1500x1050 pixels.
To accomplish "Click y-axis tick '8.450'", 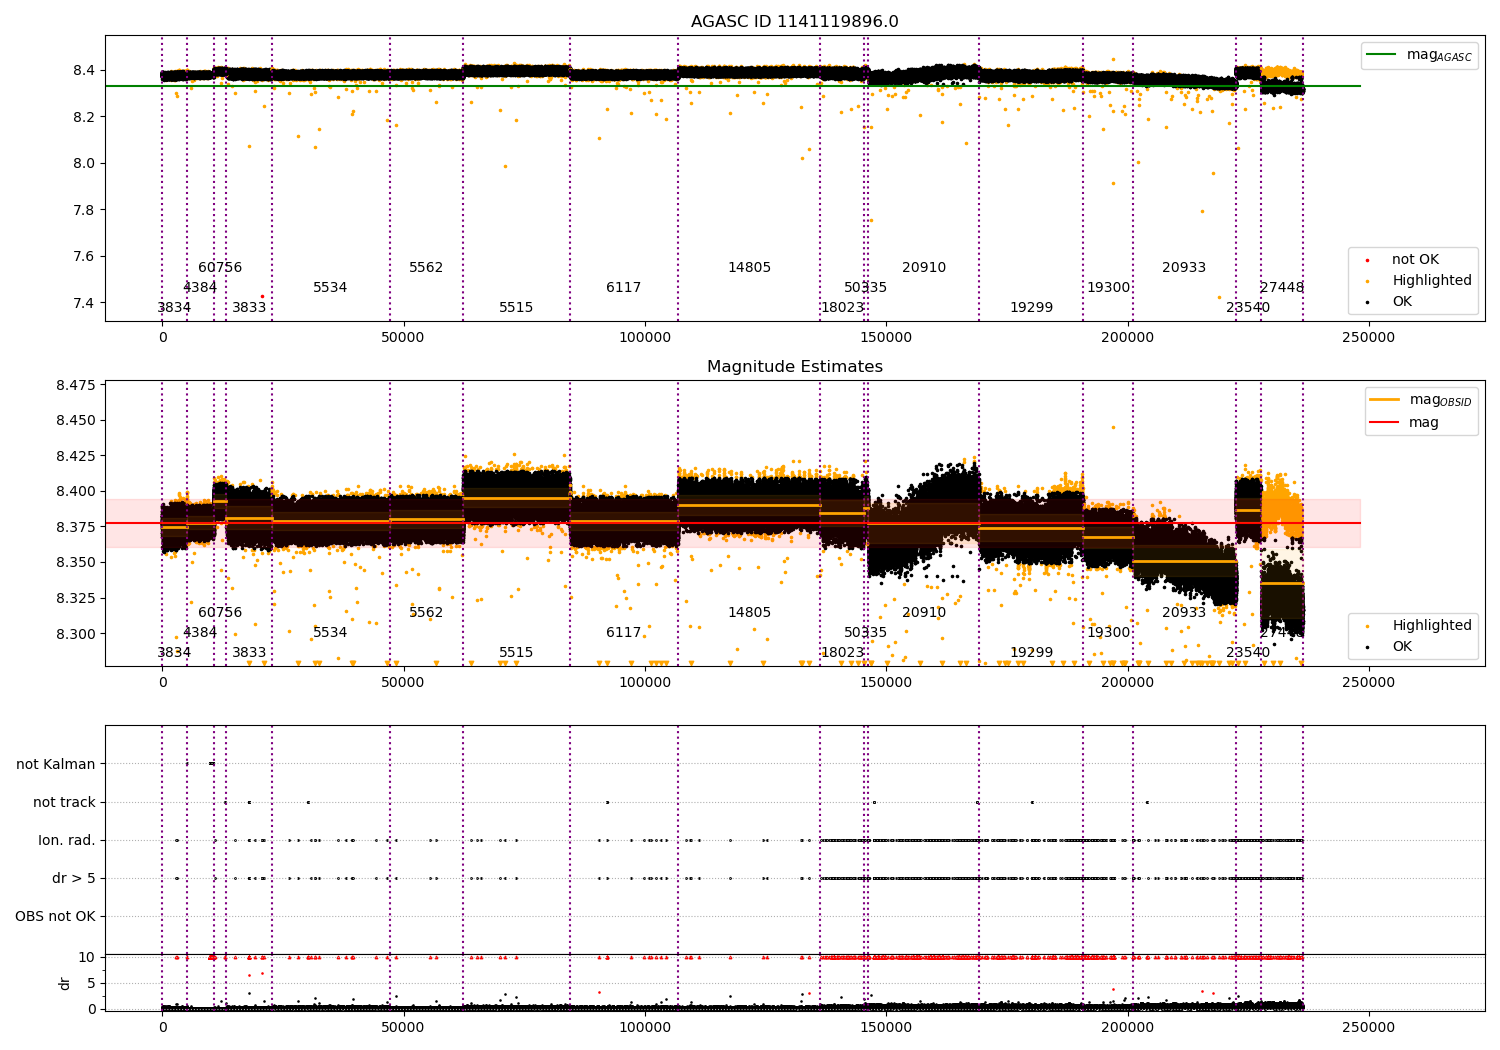I will tap(76, 420).
